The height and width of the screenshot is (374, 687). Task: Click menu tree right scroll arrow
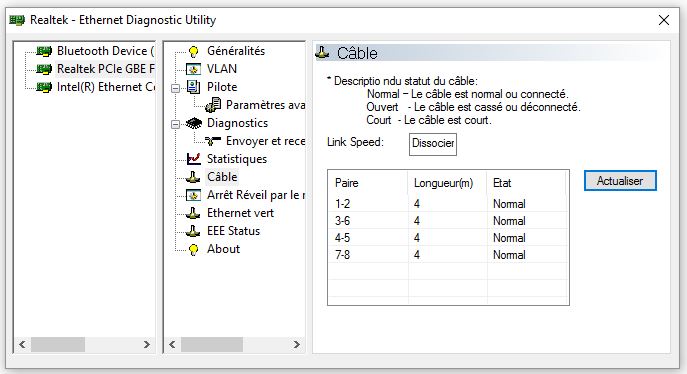tap(297, 345)
